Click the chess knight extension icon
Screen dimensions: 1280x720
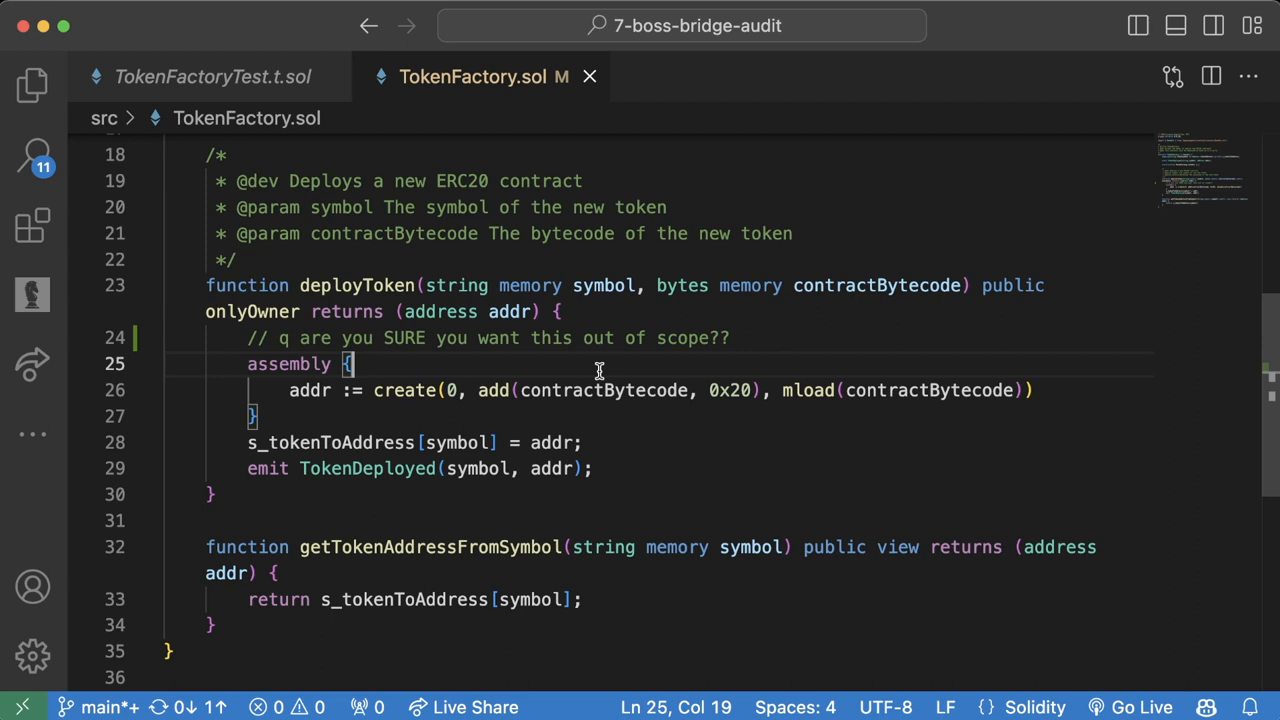(x=32, y=293)
